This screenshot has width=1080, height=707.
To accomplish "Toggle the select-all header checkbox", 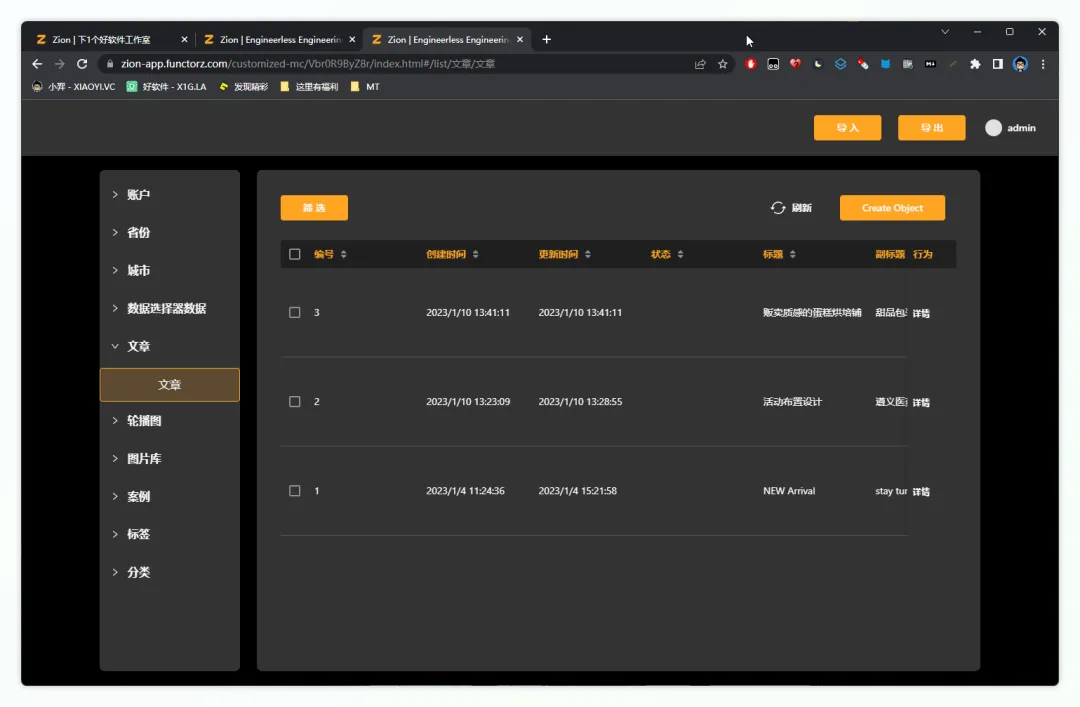I will [x=295, y=254].
